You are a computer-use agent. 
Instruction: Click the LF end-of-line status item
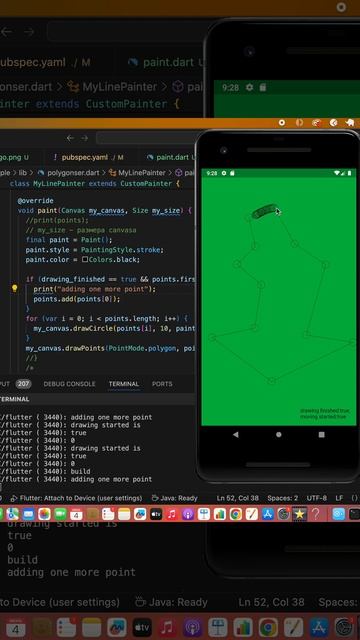(x=339, y=498)
